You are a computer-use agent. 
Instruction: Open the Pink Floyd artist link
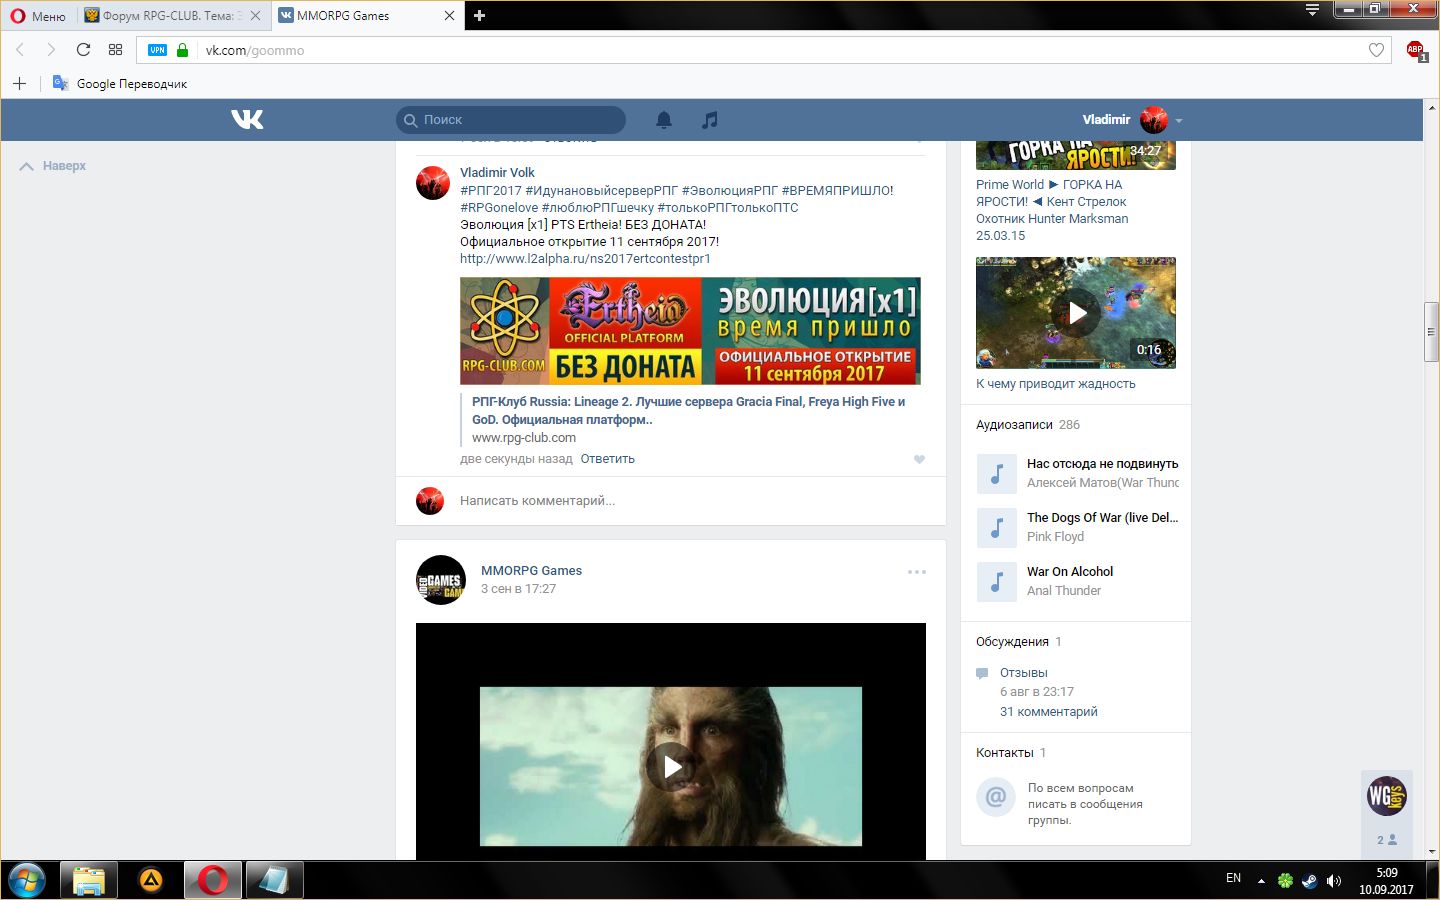point(1055,537)
